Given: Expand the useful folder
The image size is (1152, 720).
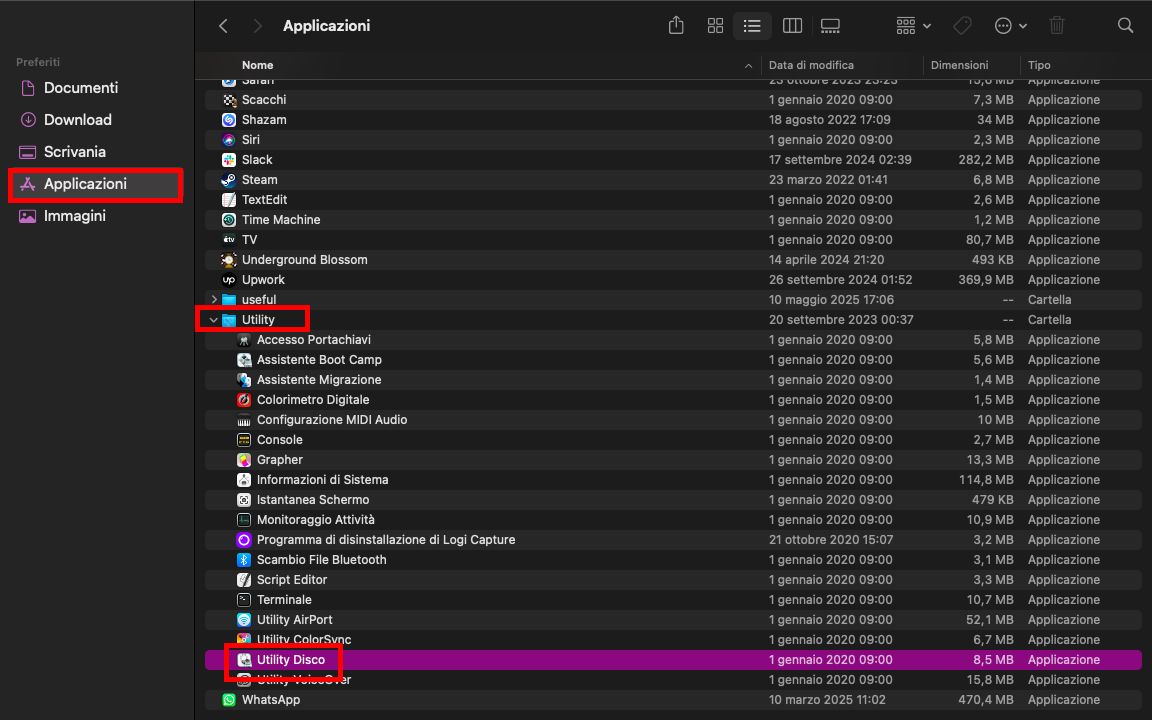Looking at the screenshot, I should (x=213, y=299).
